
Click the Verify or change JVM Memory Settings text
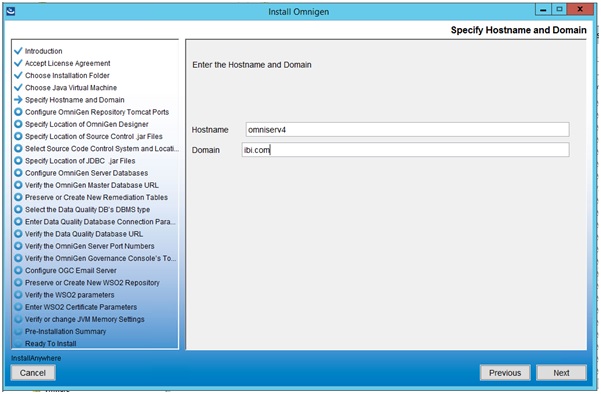click(85, 319)
